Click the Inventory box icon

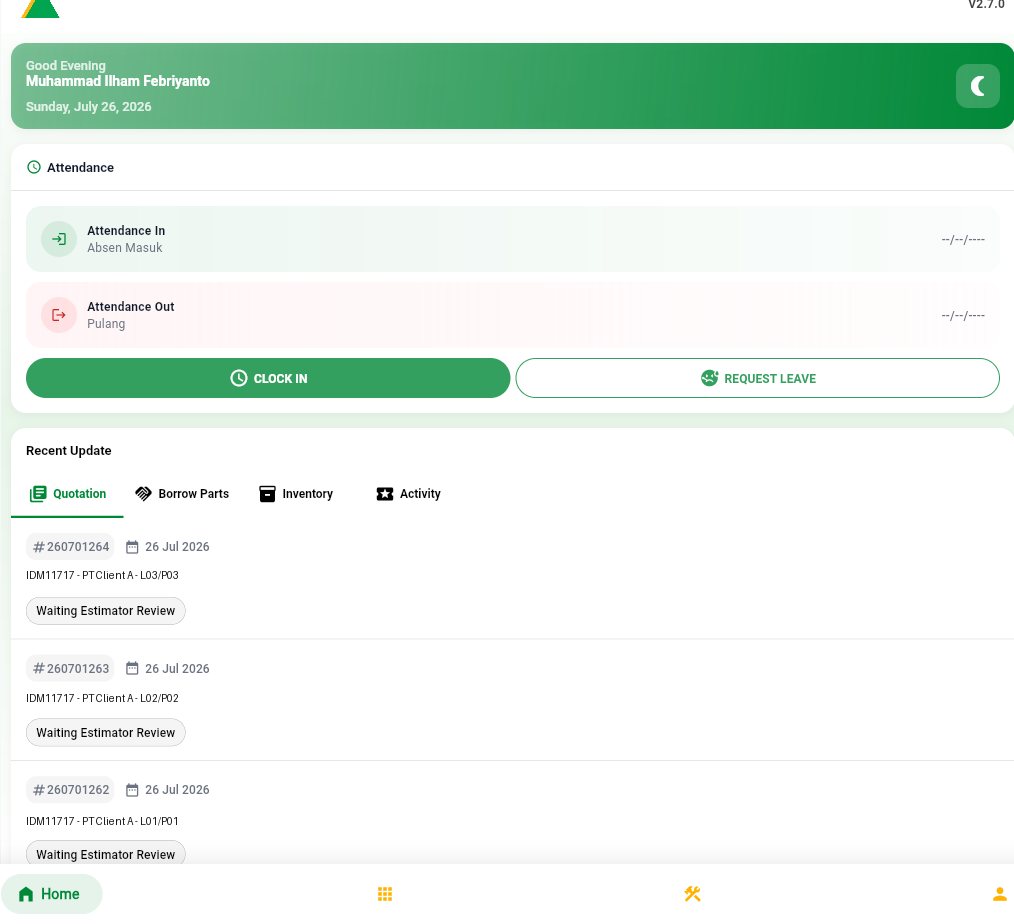click(267, 494)
